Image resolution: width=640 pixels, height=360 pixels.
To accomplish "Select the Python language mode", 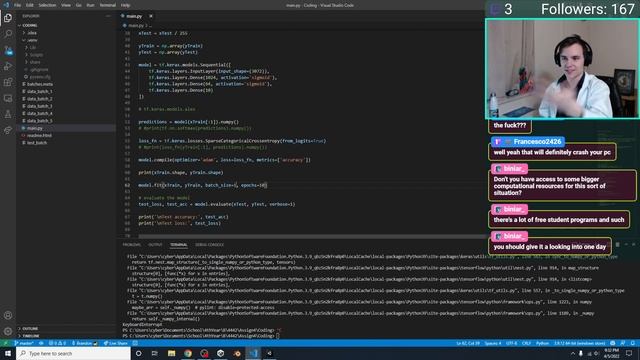I will click(x=542, y=343).
